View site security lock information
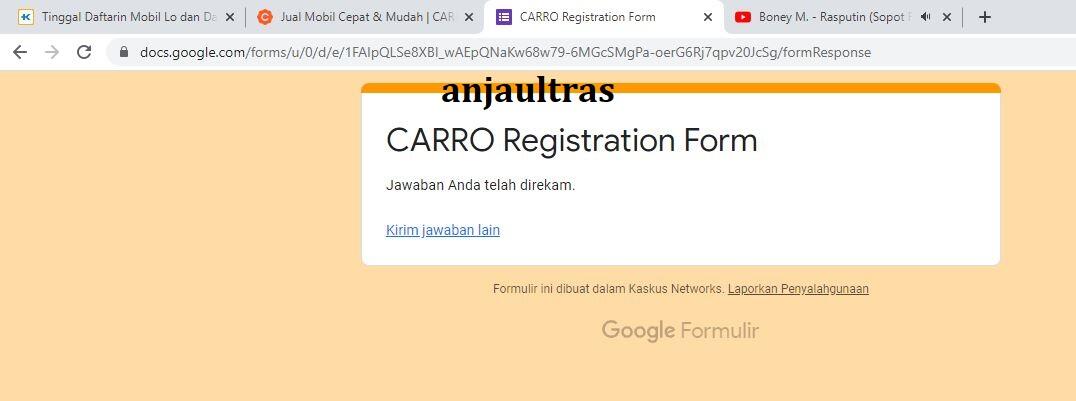Screen dimensions: 1076x401 click(x=124, y=52)
